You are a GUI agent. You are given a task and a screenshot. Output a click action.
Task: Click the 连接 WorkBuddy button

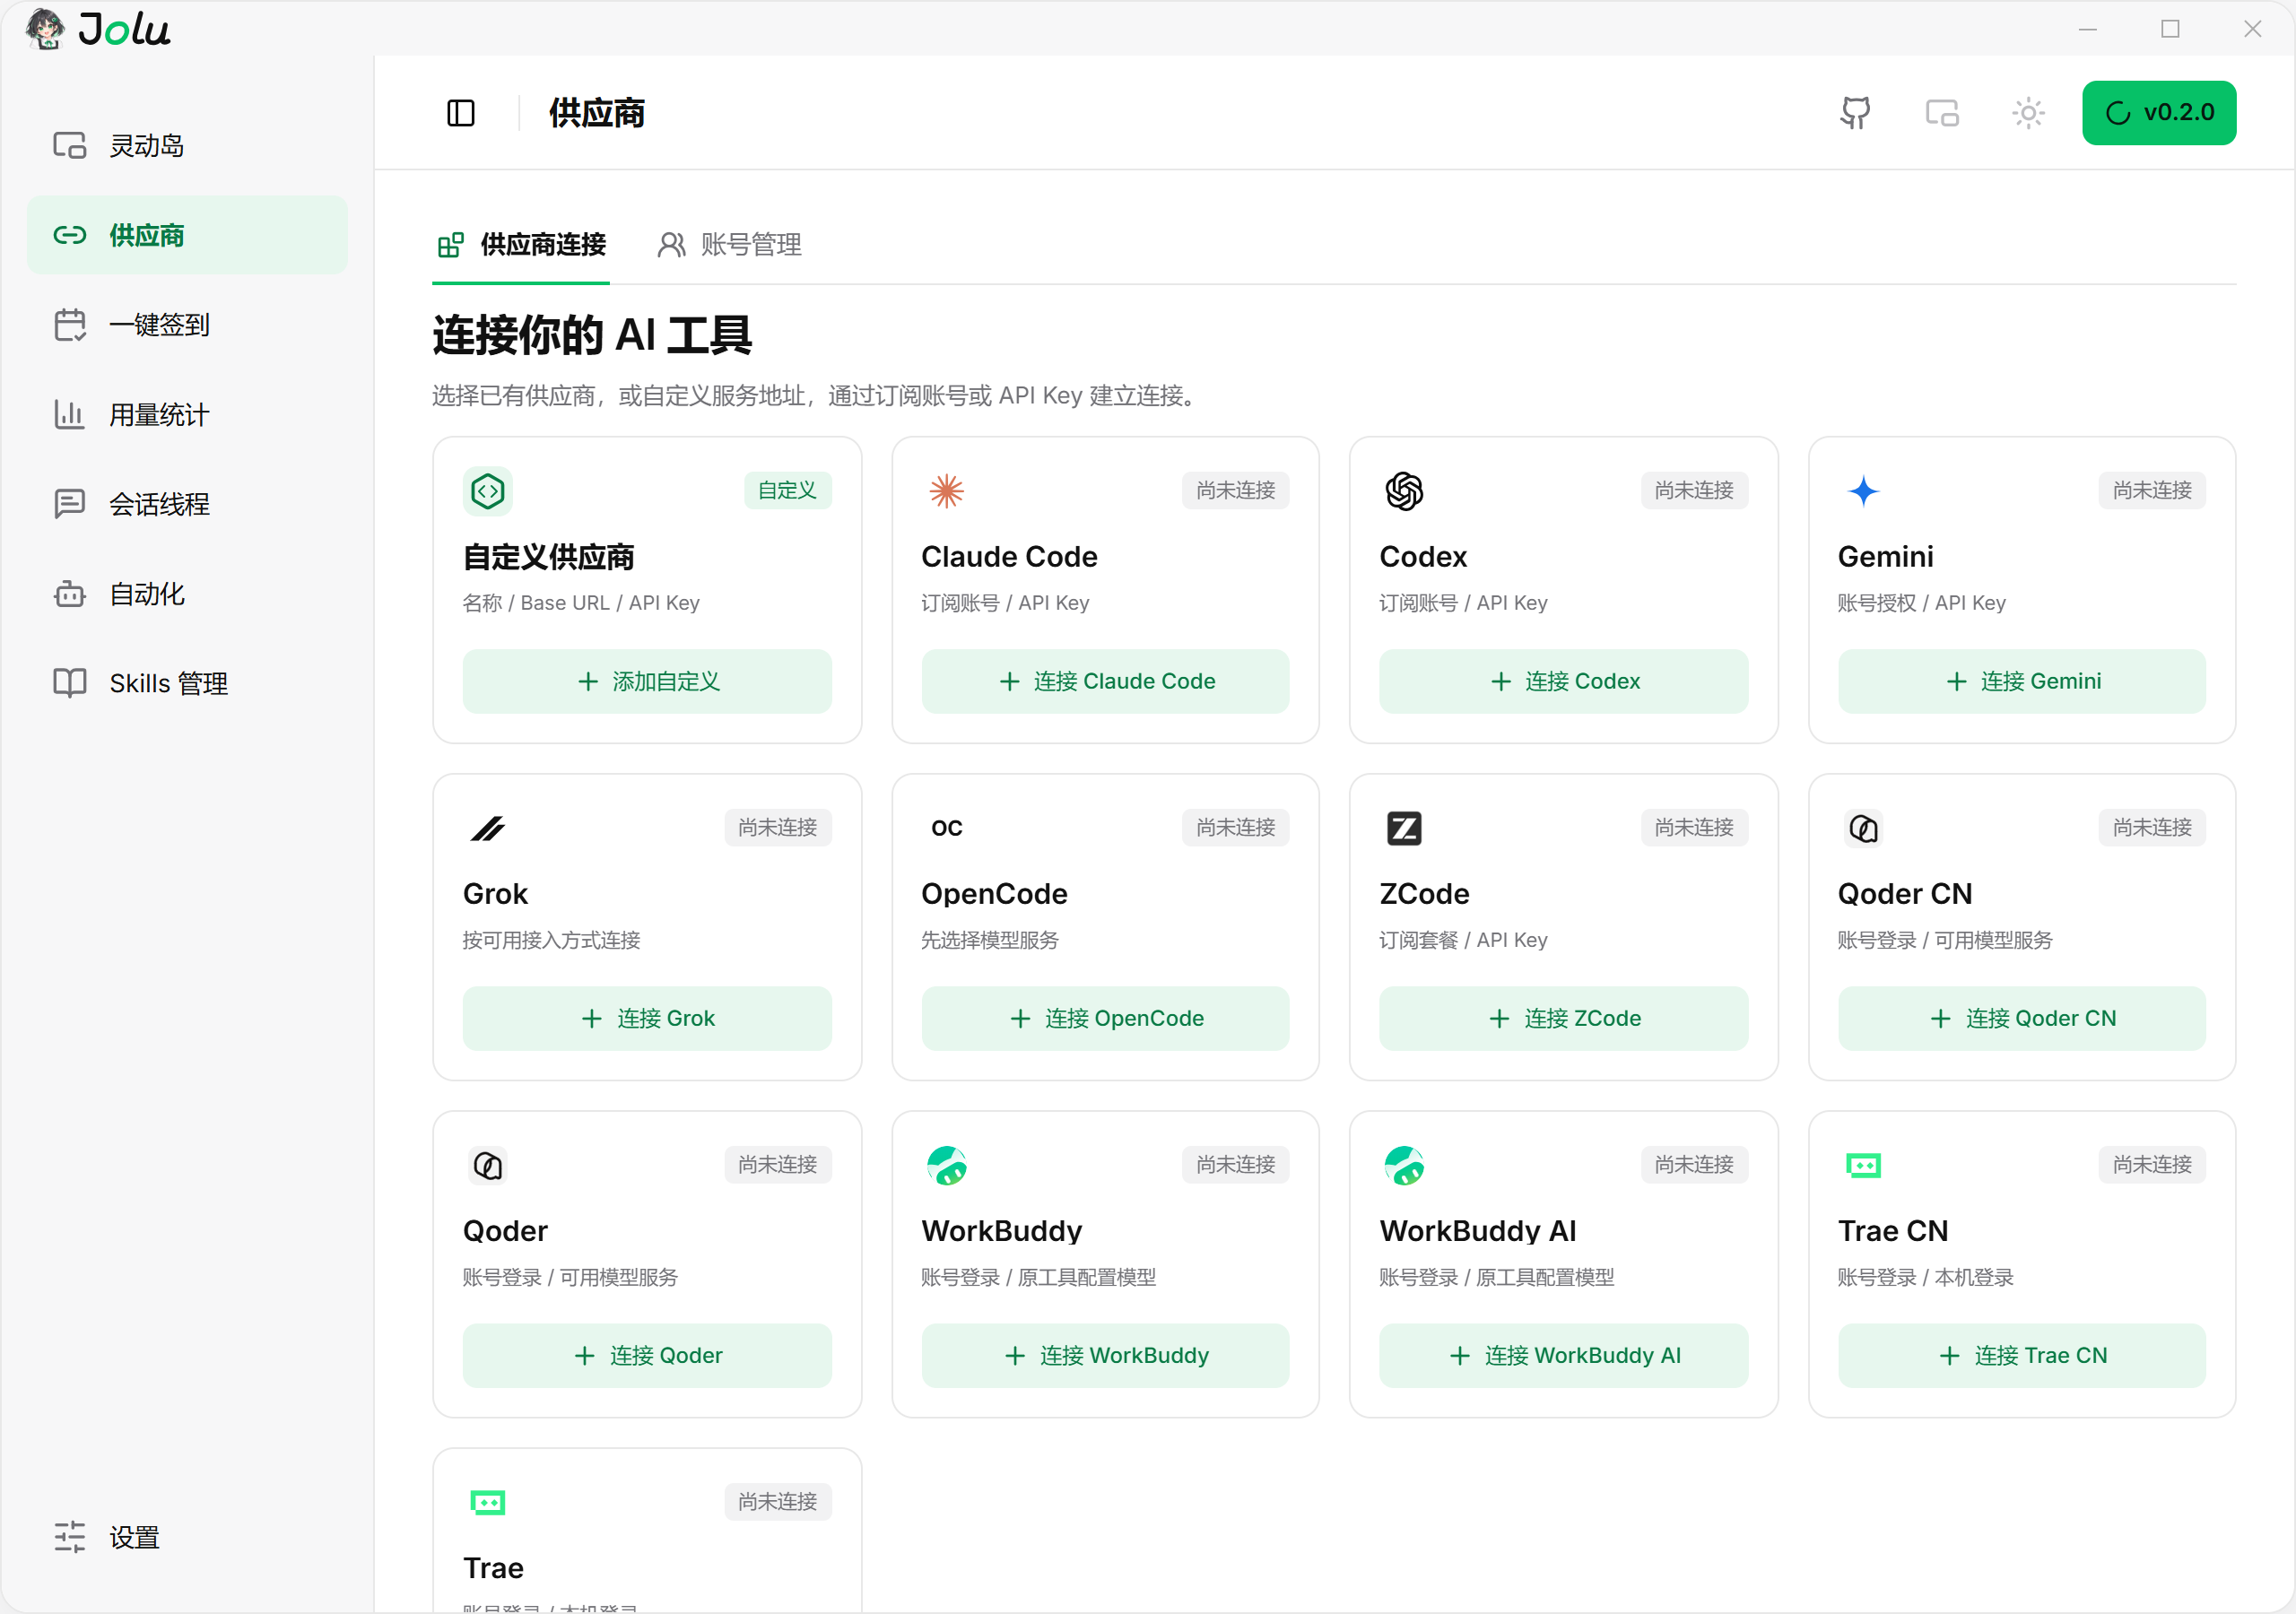1105,1355
